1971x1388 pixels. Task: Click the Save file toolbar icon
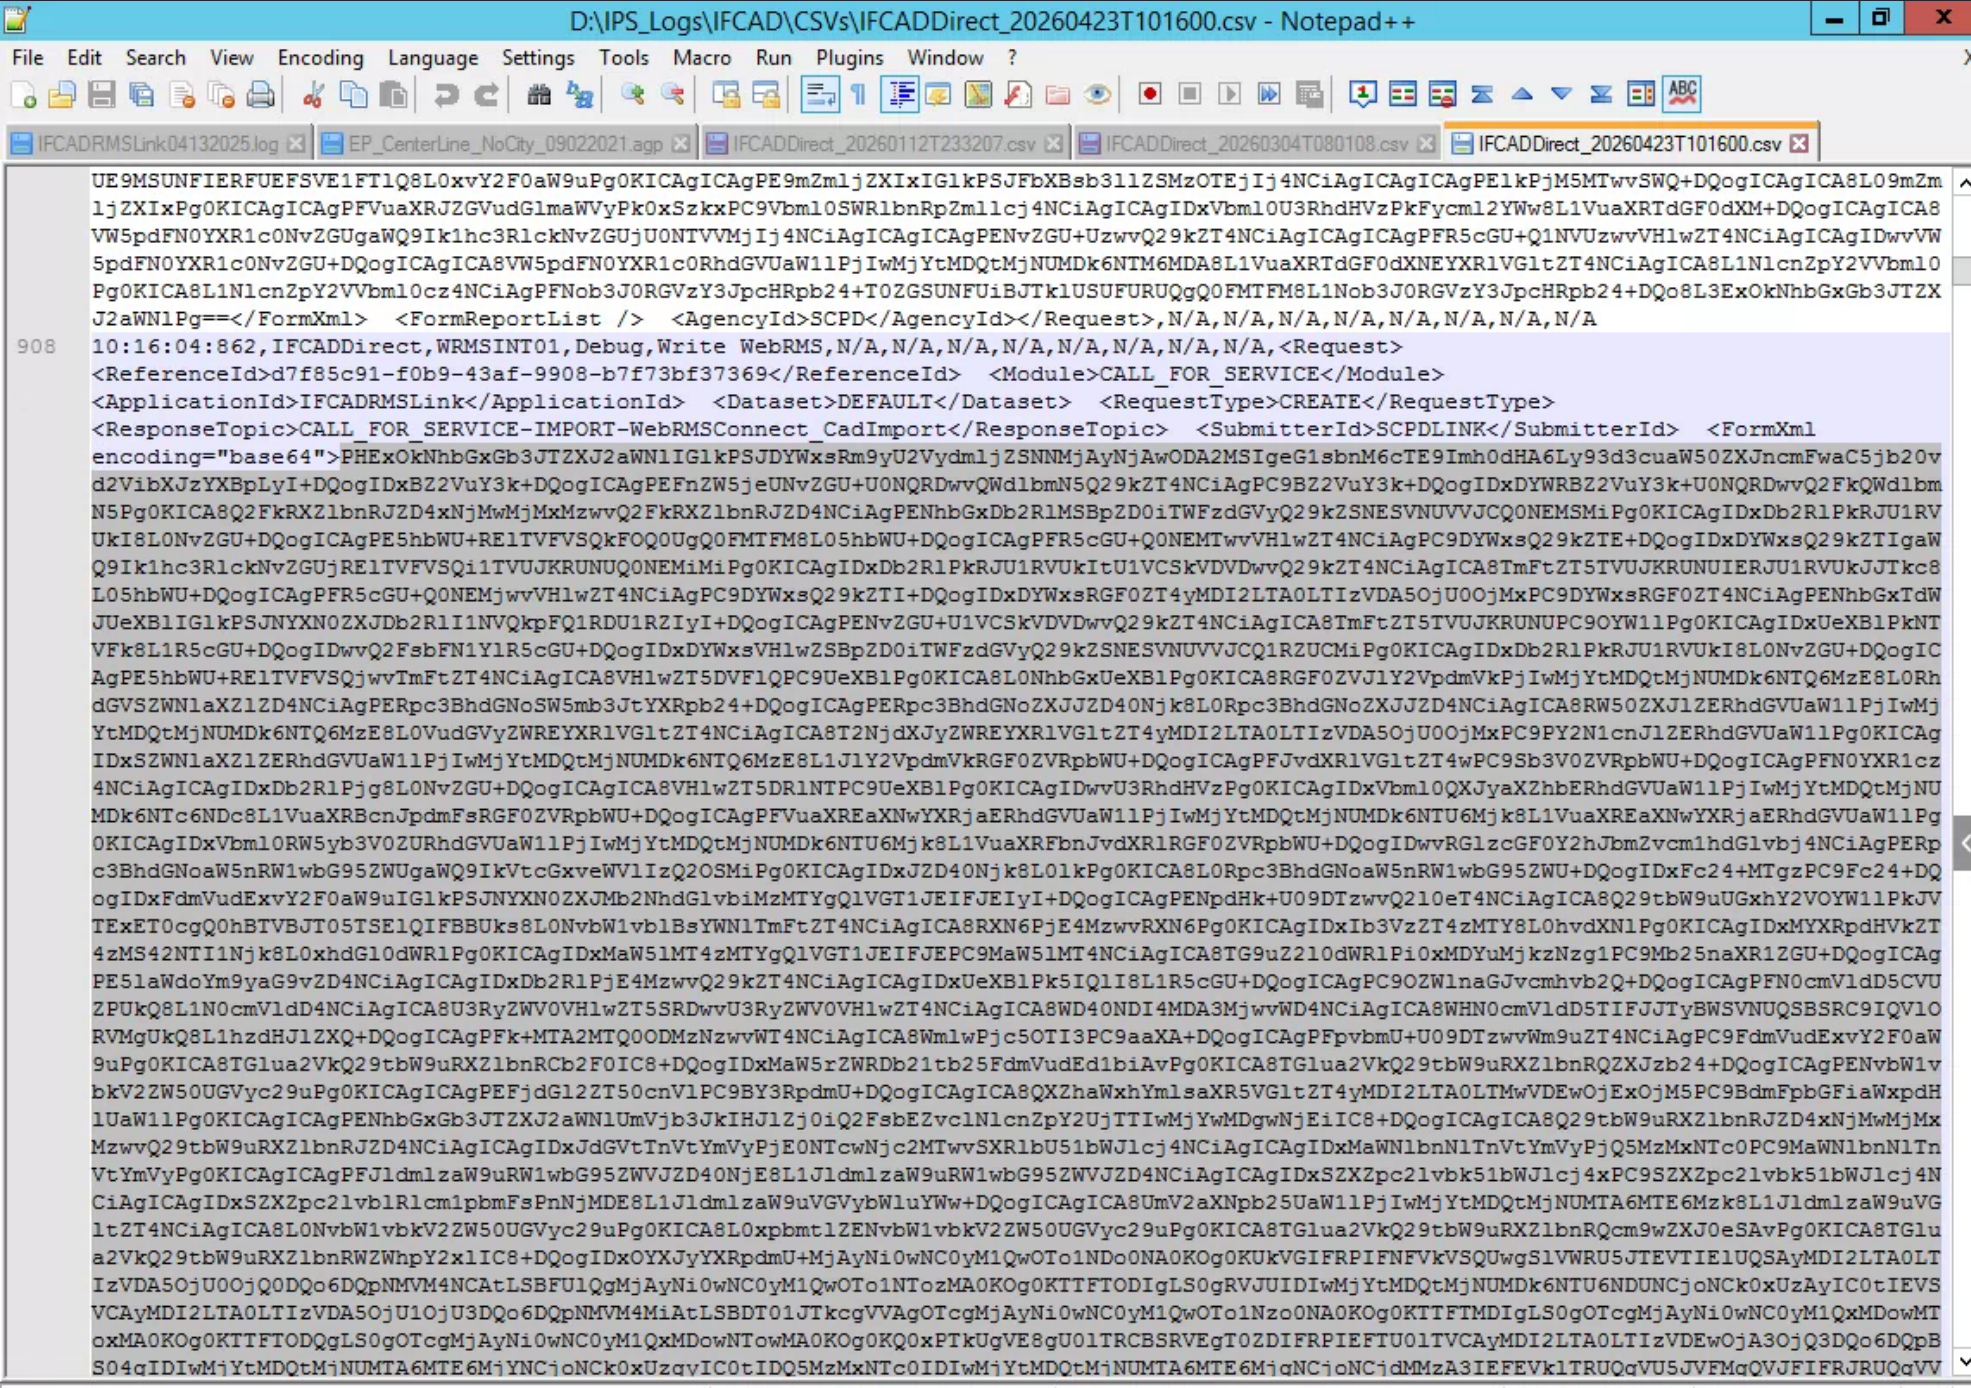[101, 95]
